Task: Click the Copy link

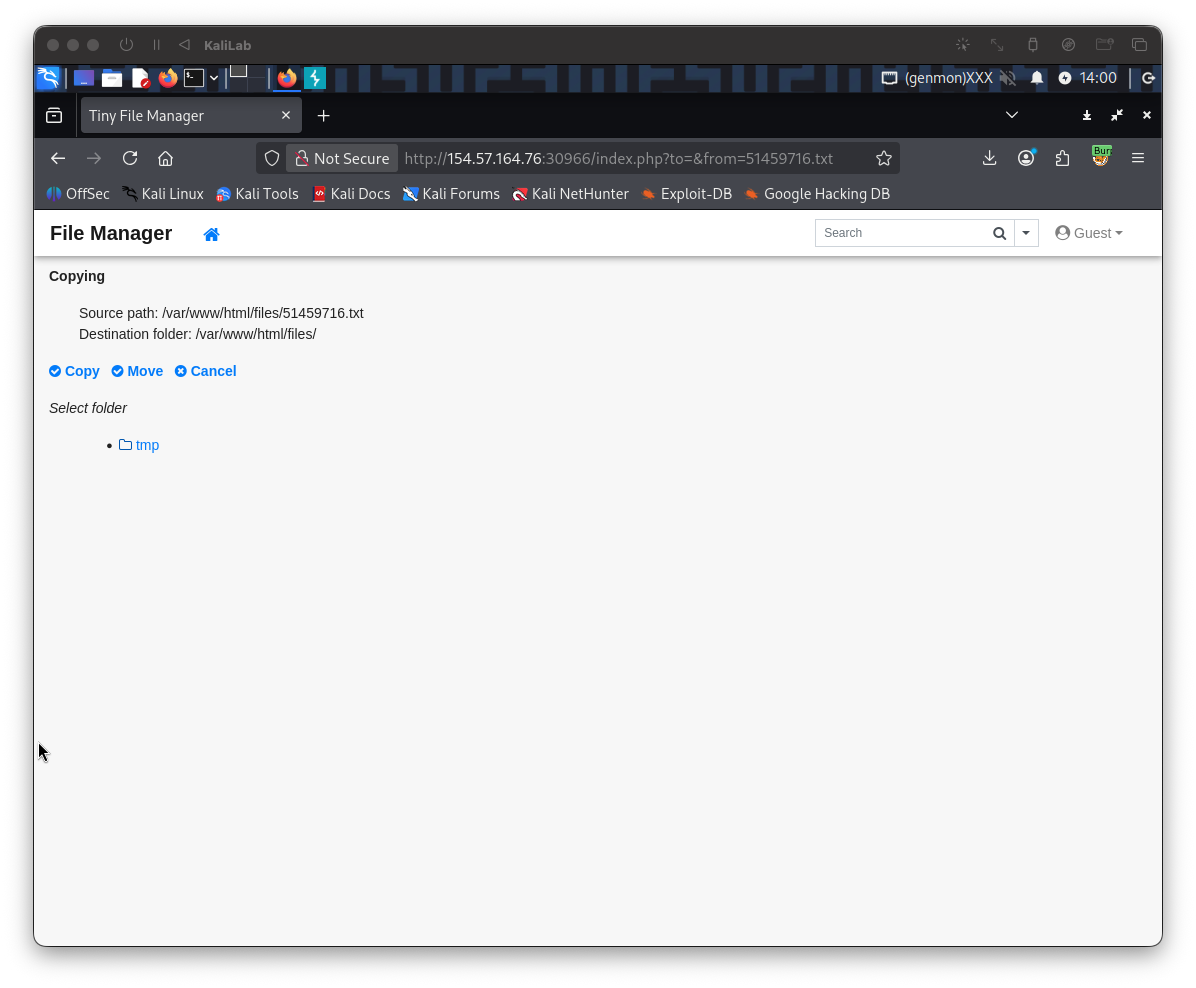Action: point(75,371)
